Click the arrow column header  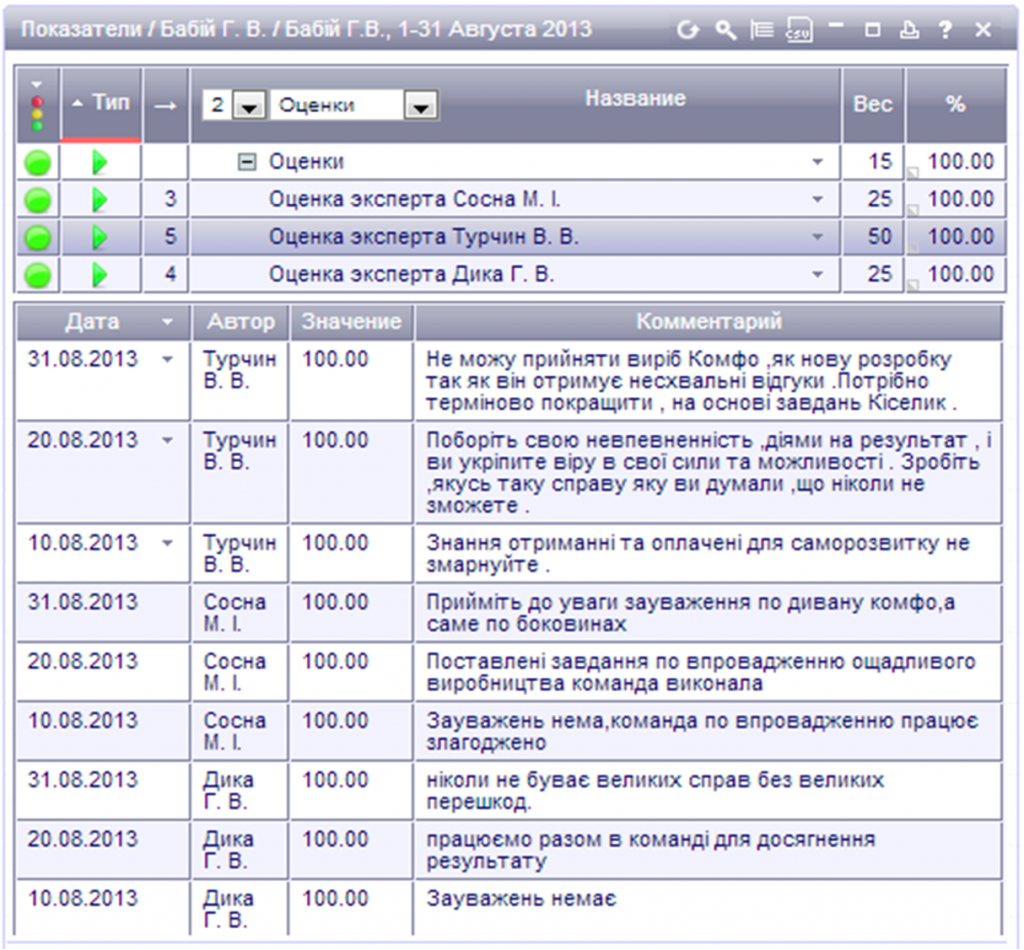[x=166, y=105]
